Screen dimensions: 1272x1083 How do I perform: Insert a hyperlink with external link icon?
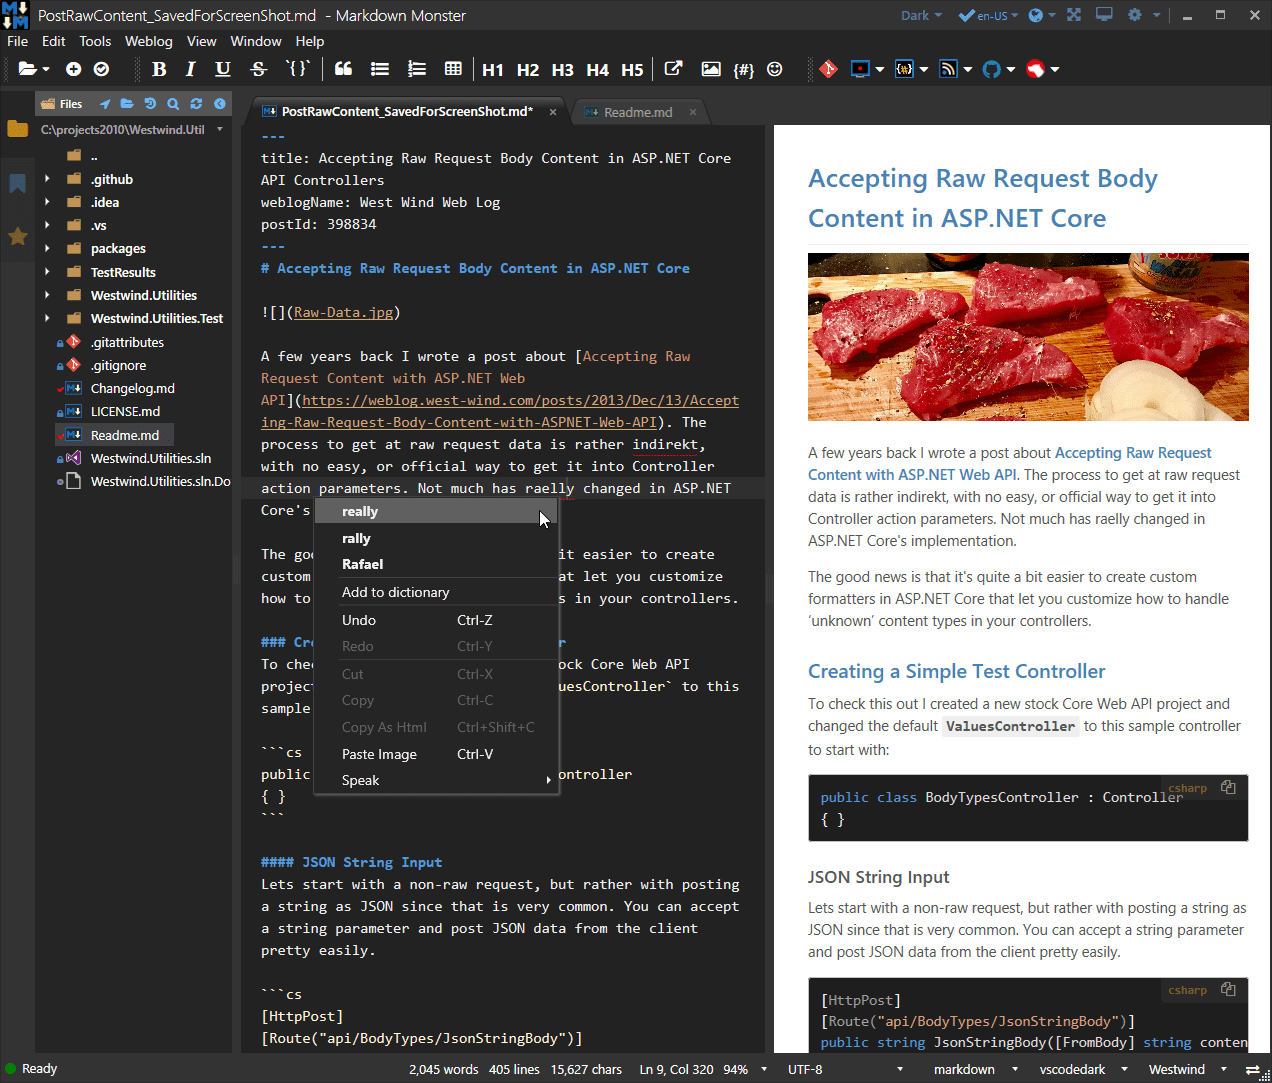(x=674, y=69)
